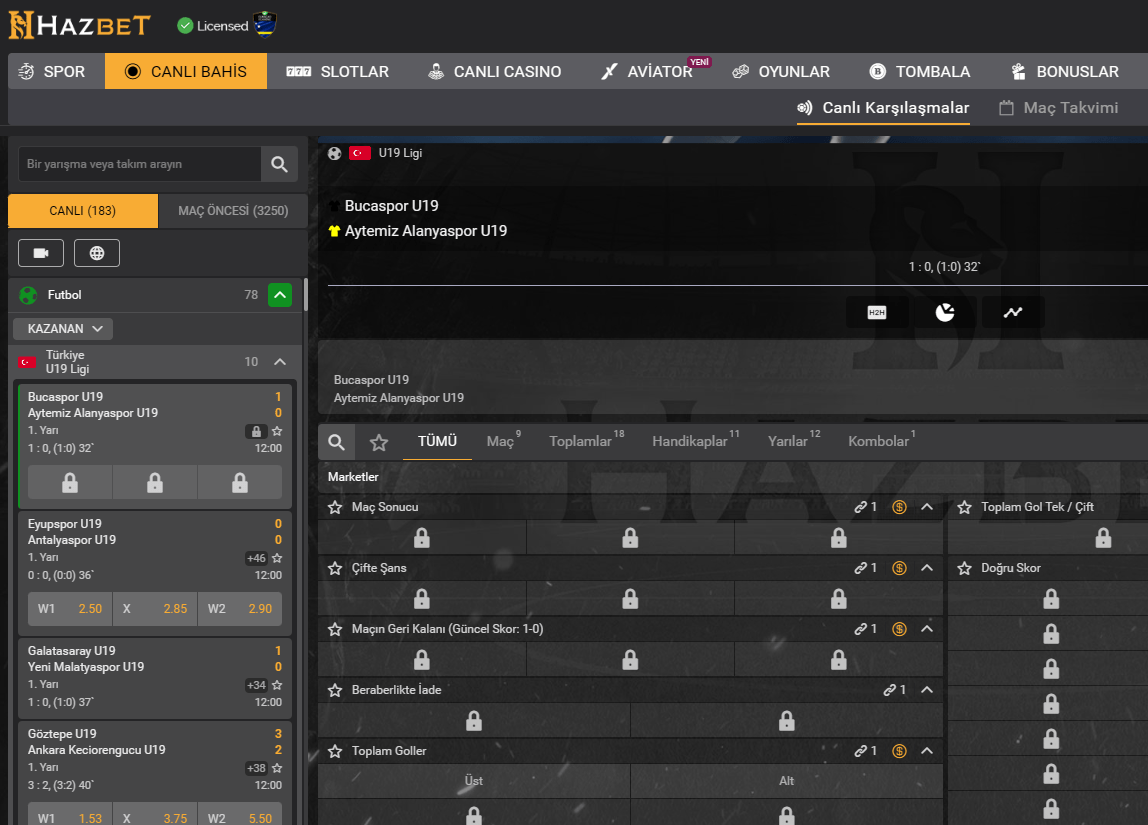Show favorite markets via star tab icon

[x=379, y=442]
